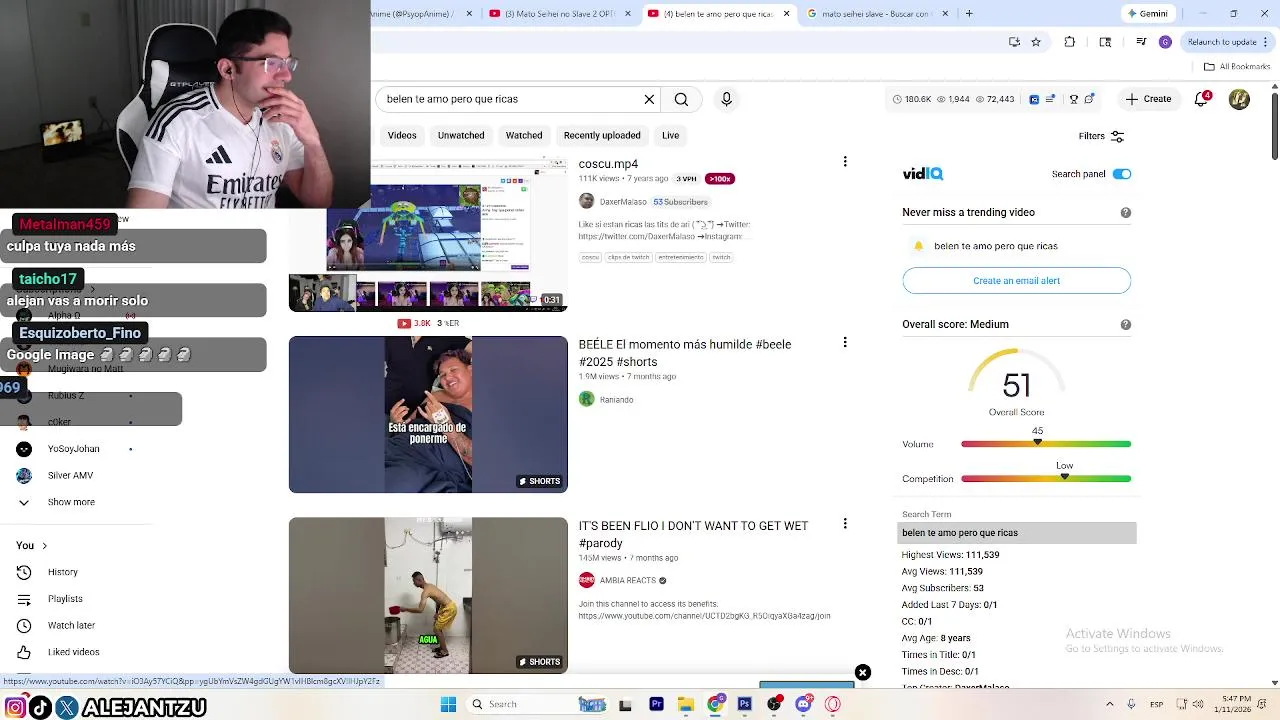Image resolution: width=1280 pixels, height=720 pixels.
Task: Open the coscu.mp4 video thumbnail
Action: point(428,234)
